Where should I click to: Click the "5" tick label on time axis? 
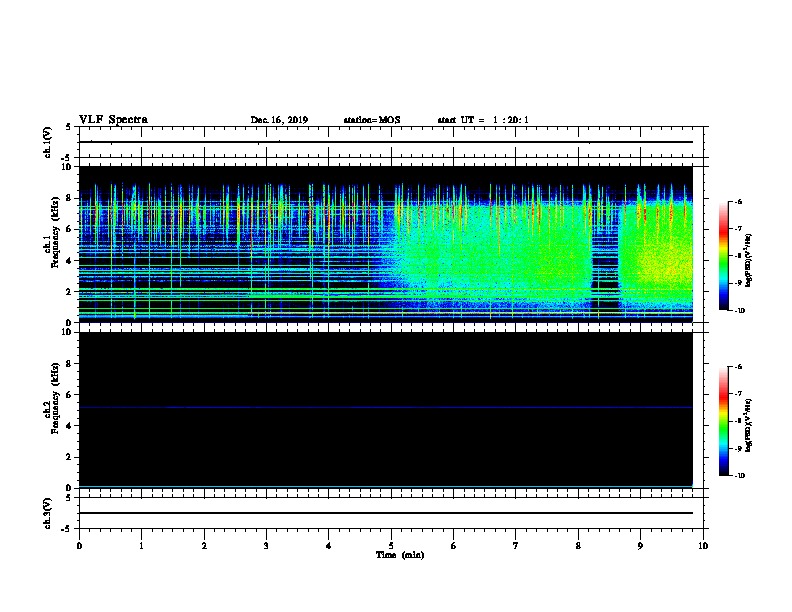point(391,546)
